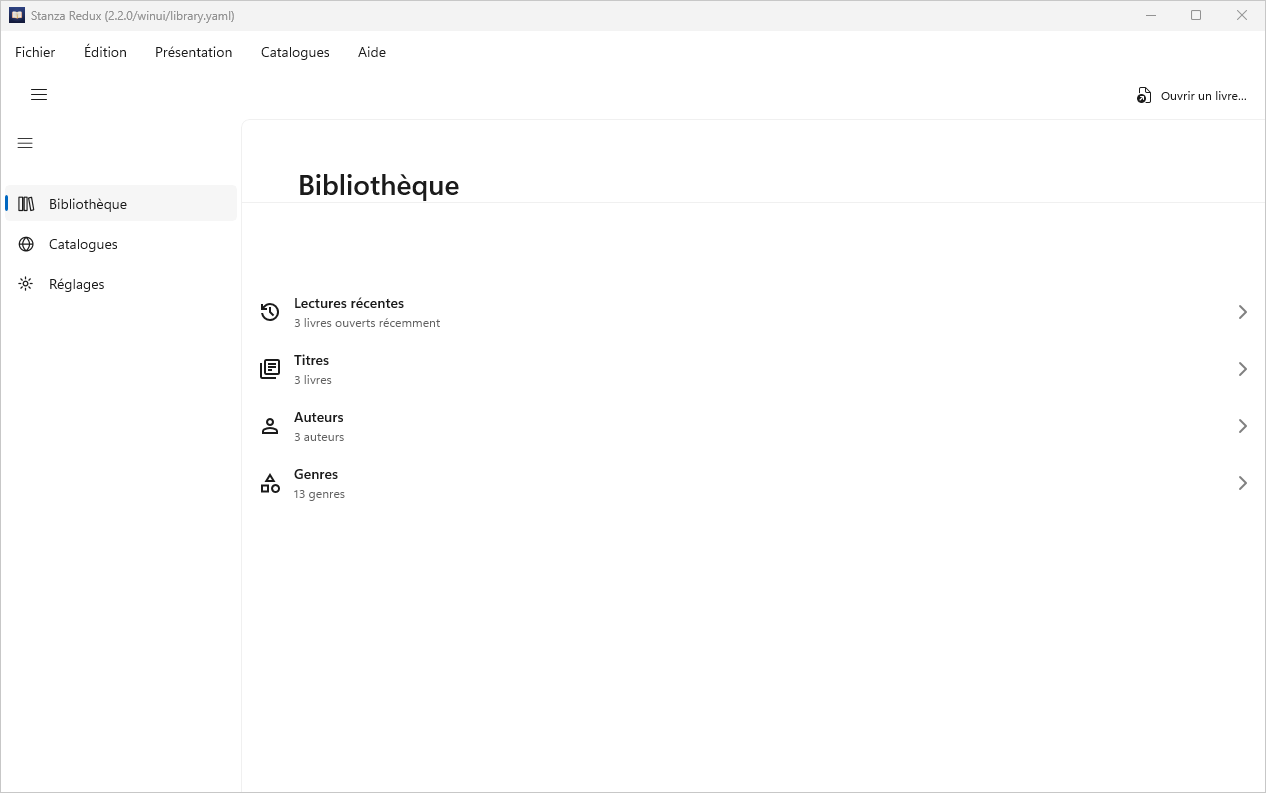This screenshot has width=1266, height=793.
Task: Open the Réglages label in the sidebar
Action: (77, 284)
